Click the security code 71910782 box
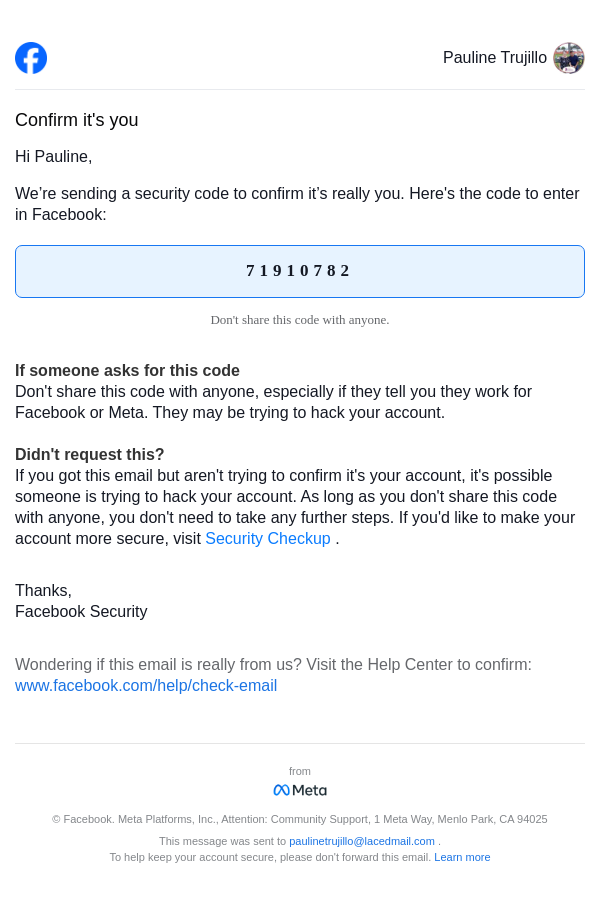Screen dimensions: 600x913 click(300, 271)
